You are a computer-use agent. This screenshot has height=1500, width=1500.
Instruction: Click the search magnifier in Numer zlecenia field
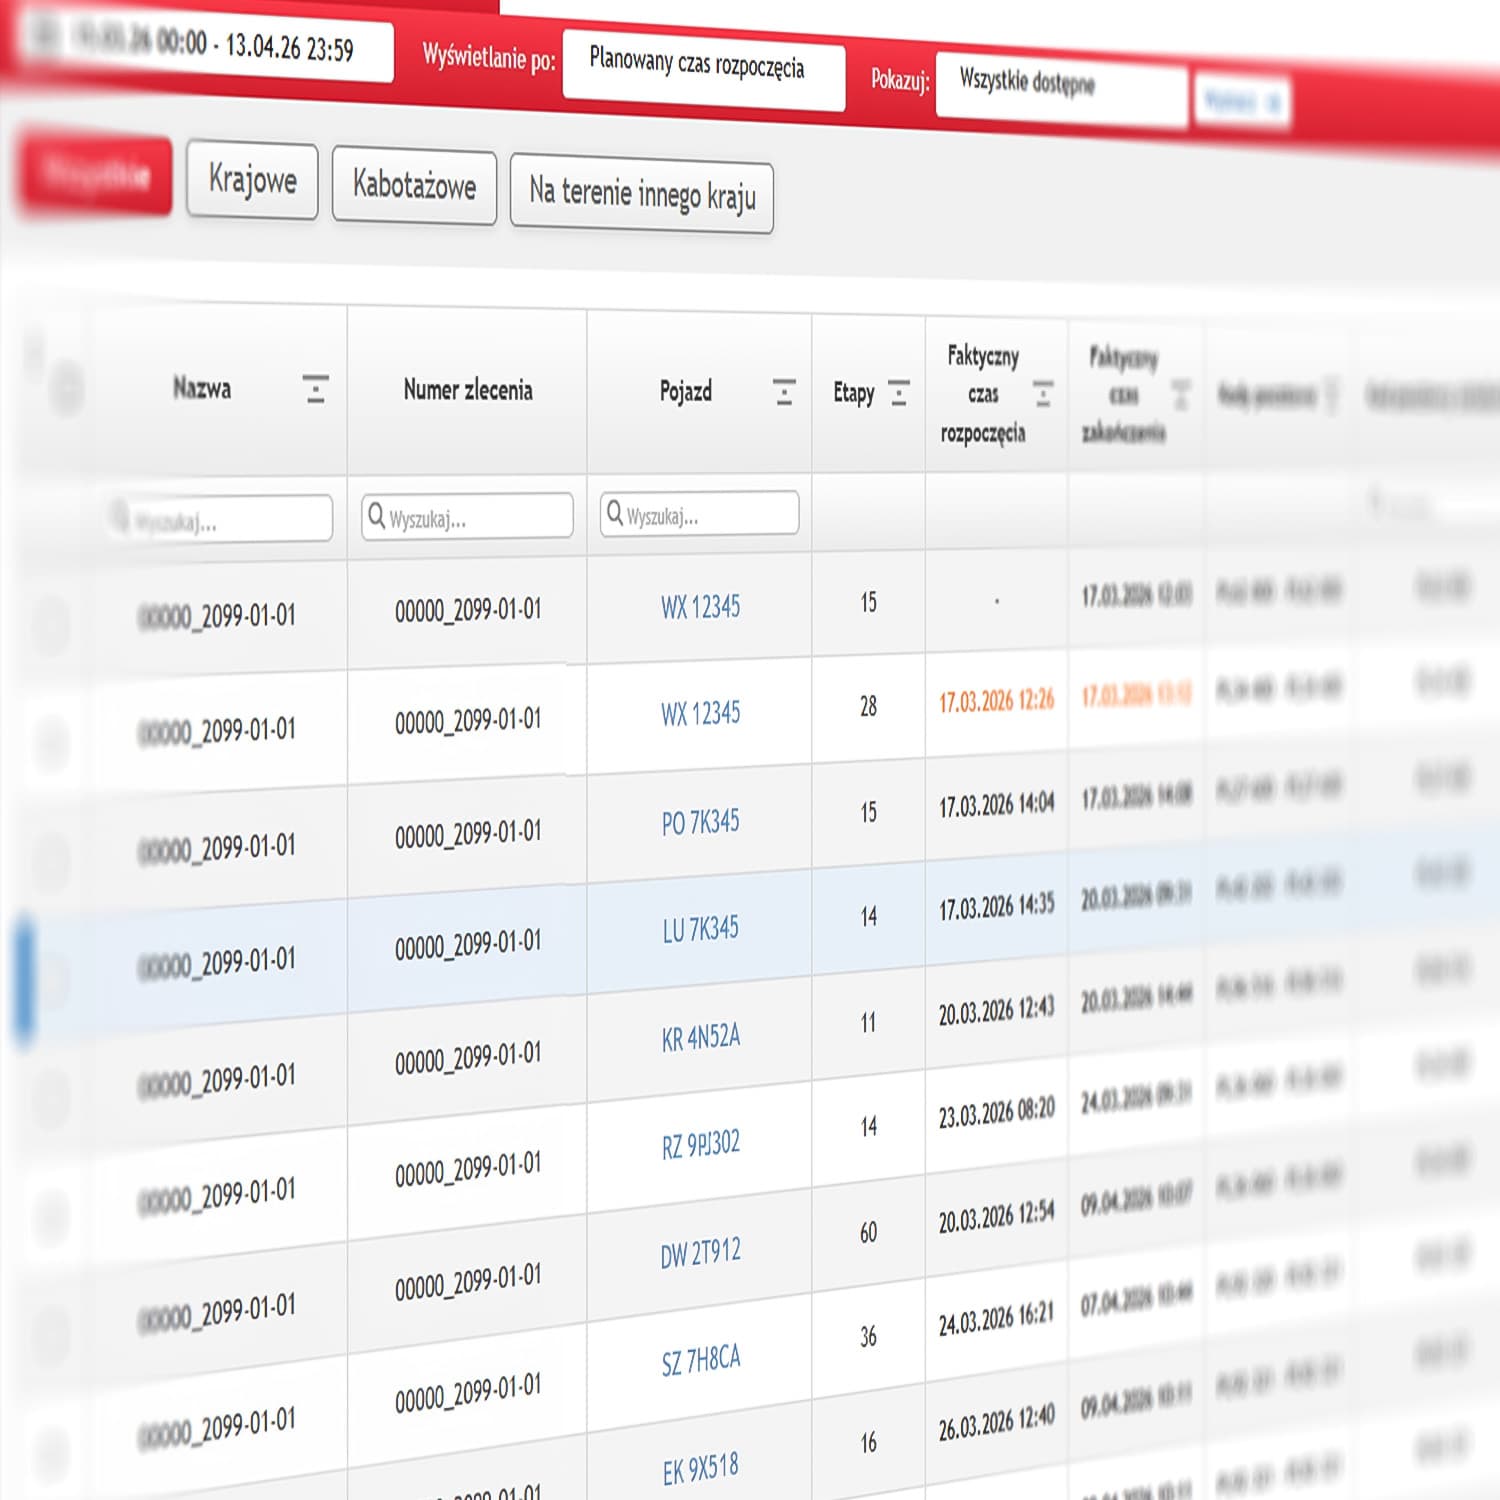click(377, 516)
